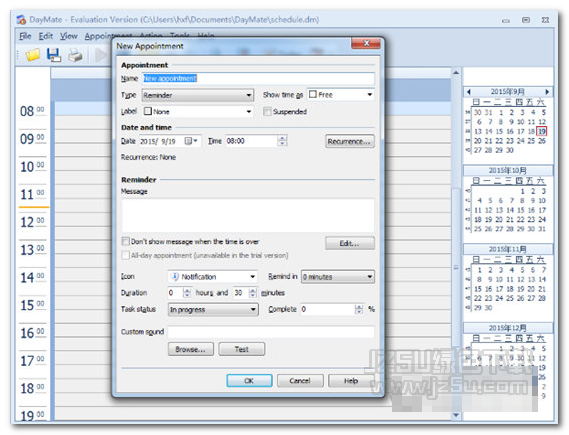Confirm with the OK button
Image resolution: width=569 pixels, height=435 pixels.
pos(249,381)
